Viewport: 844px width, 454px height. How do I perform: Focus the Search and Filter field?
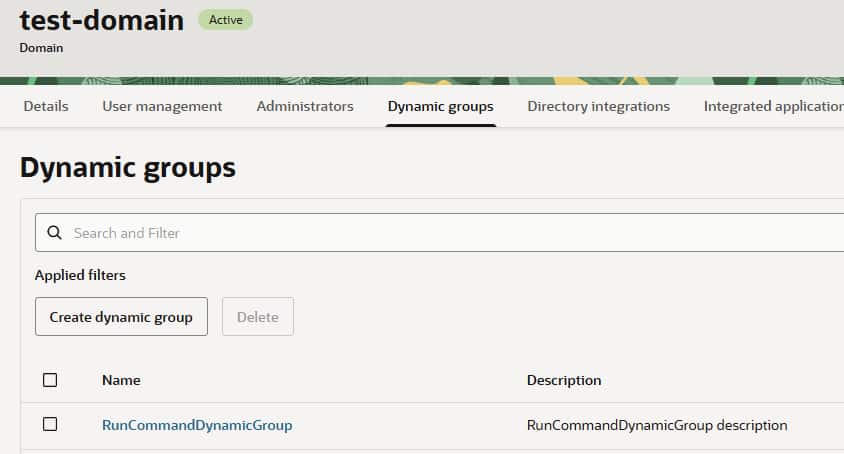click(x=439, y=233)
